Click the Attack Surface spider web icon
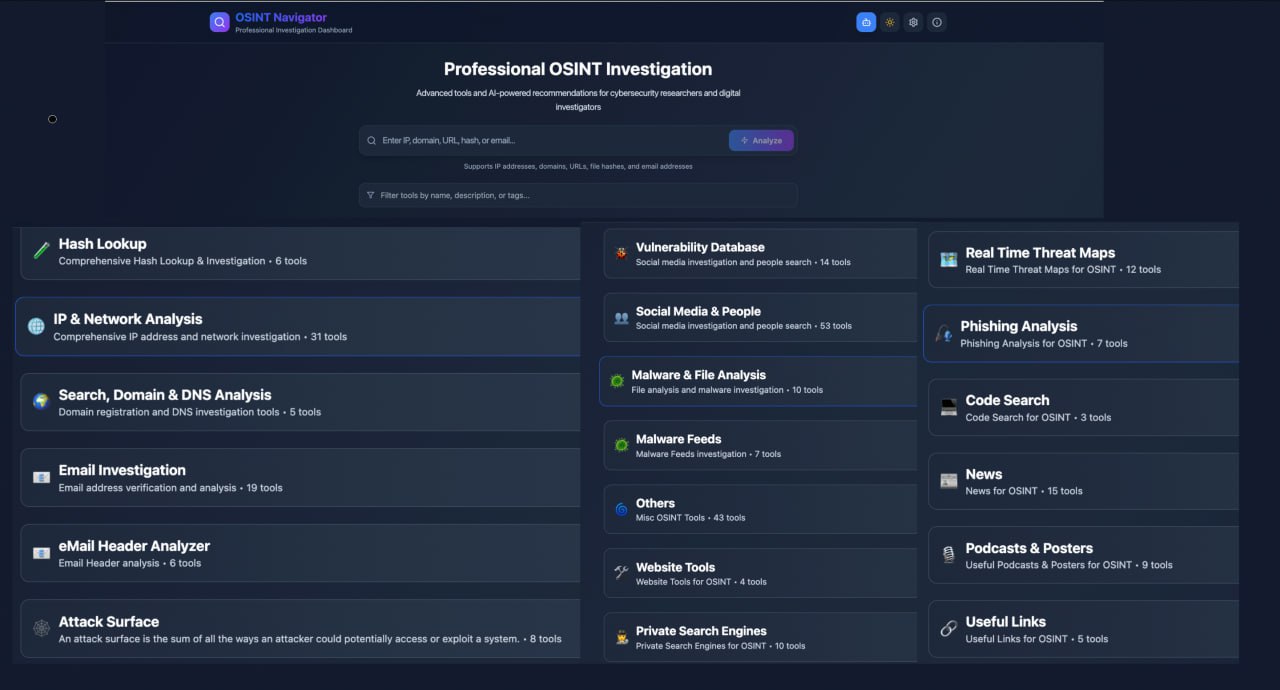This screenshot has height=690, width=1280. [41, 629]
